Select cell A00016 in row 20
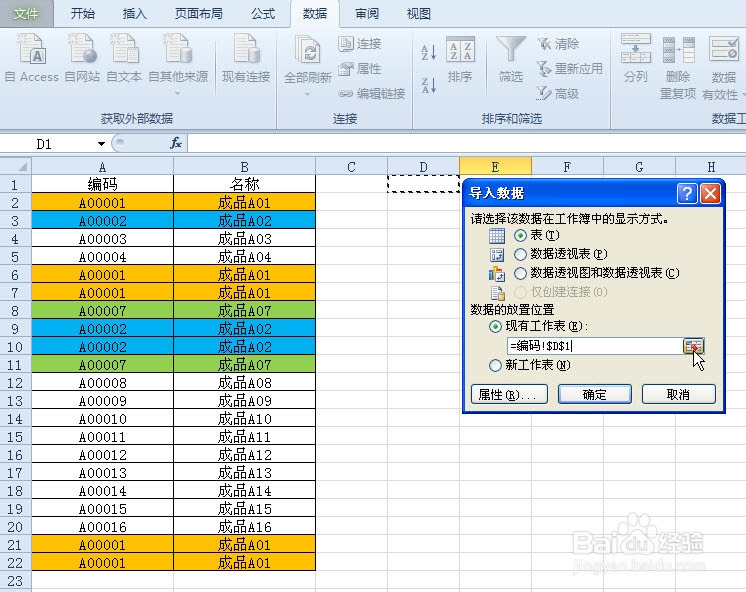 tap(102, 527)
